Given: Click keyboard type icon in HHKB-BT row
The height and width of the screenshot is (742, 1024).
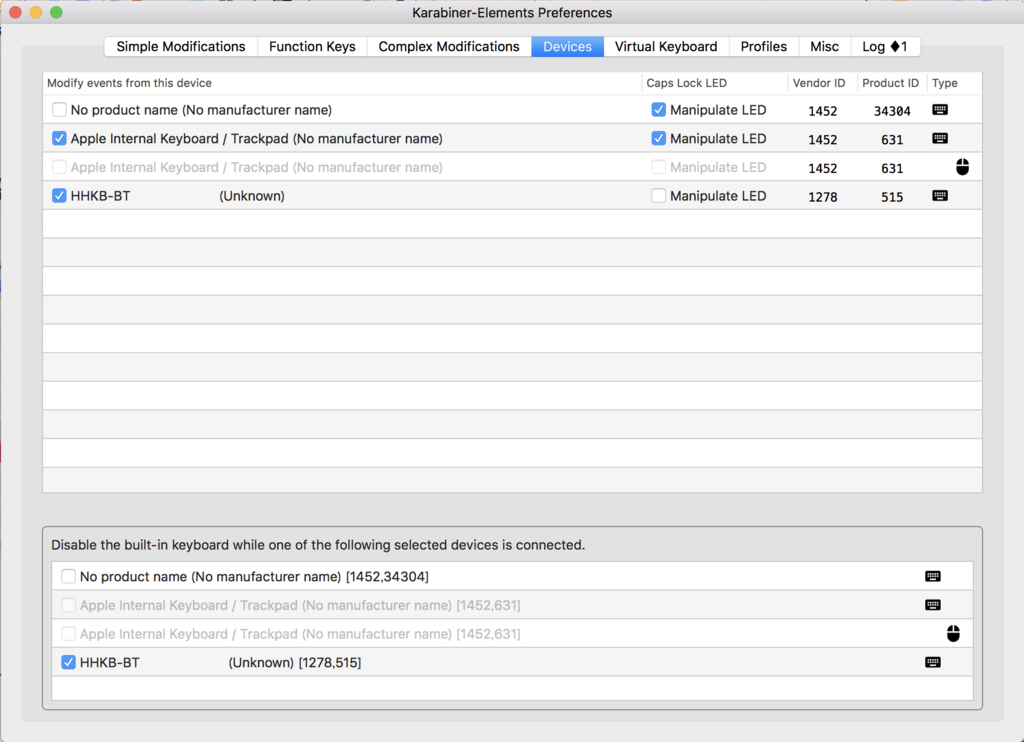Looking at the screenshot, I should click(940, 196).
